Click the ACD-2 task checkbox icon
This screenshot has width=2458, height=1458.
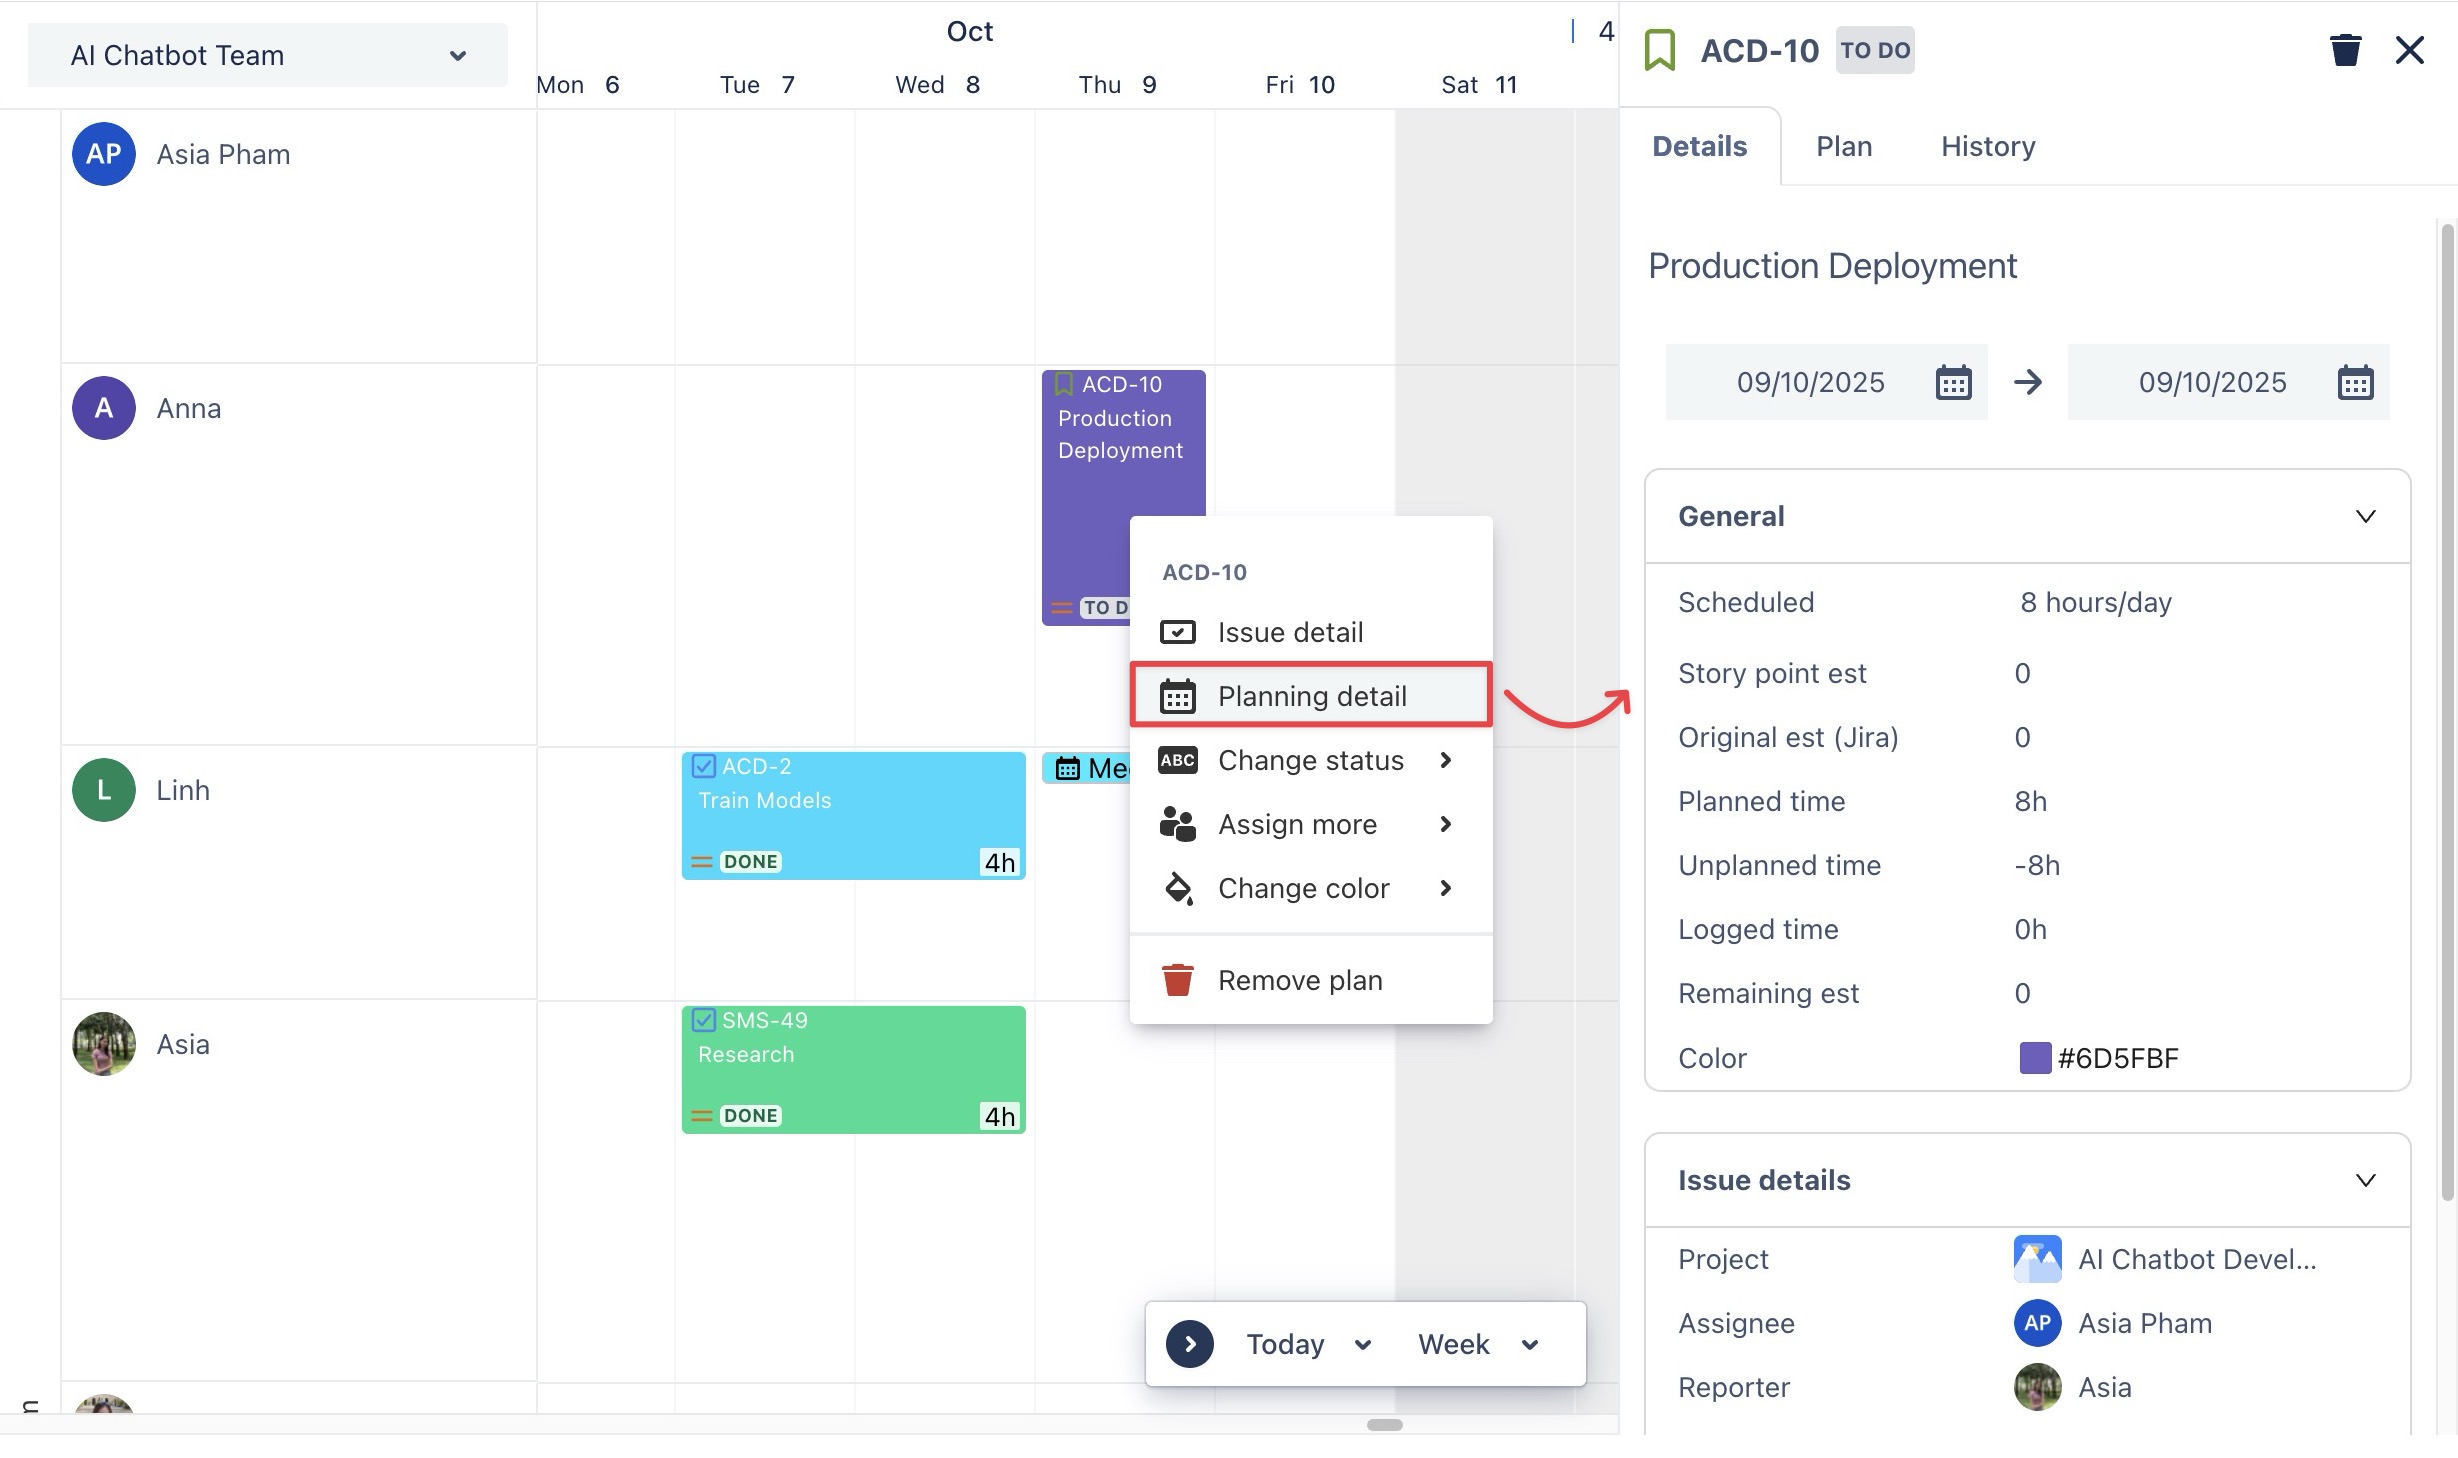[x=704, y=767]
